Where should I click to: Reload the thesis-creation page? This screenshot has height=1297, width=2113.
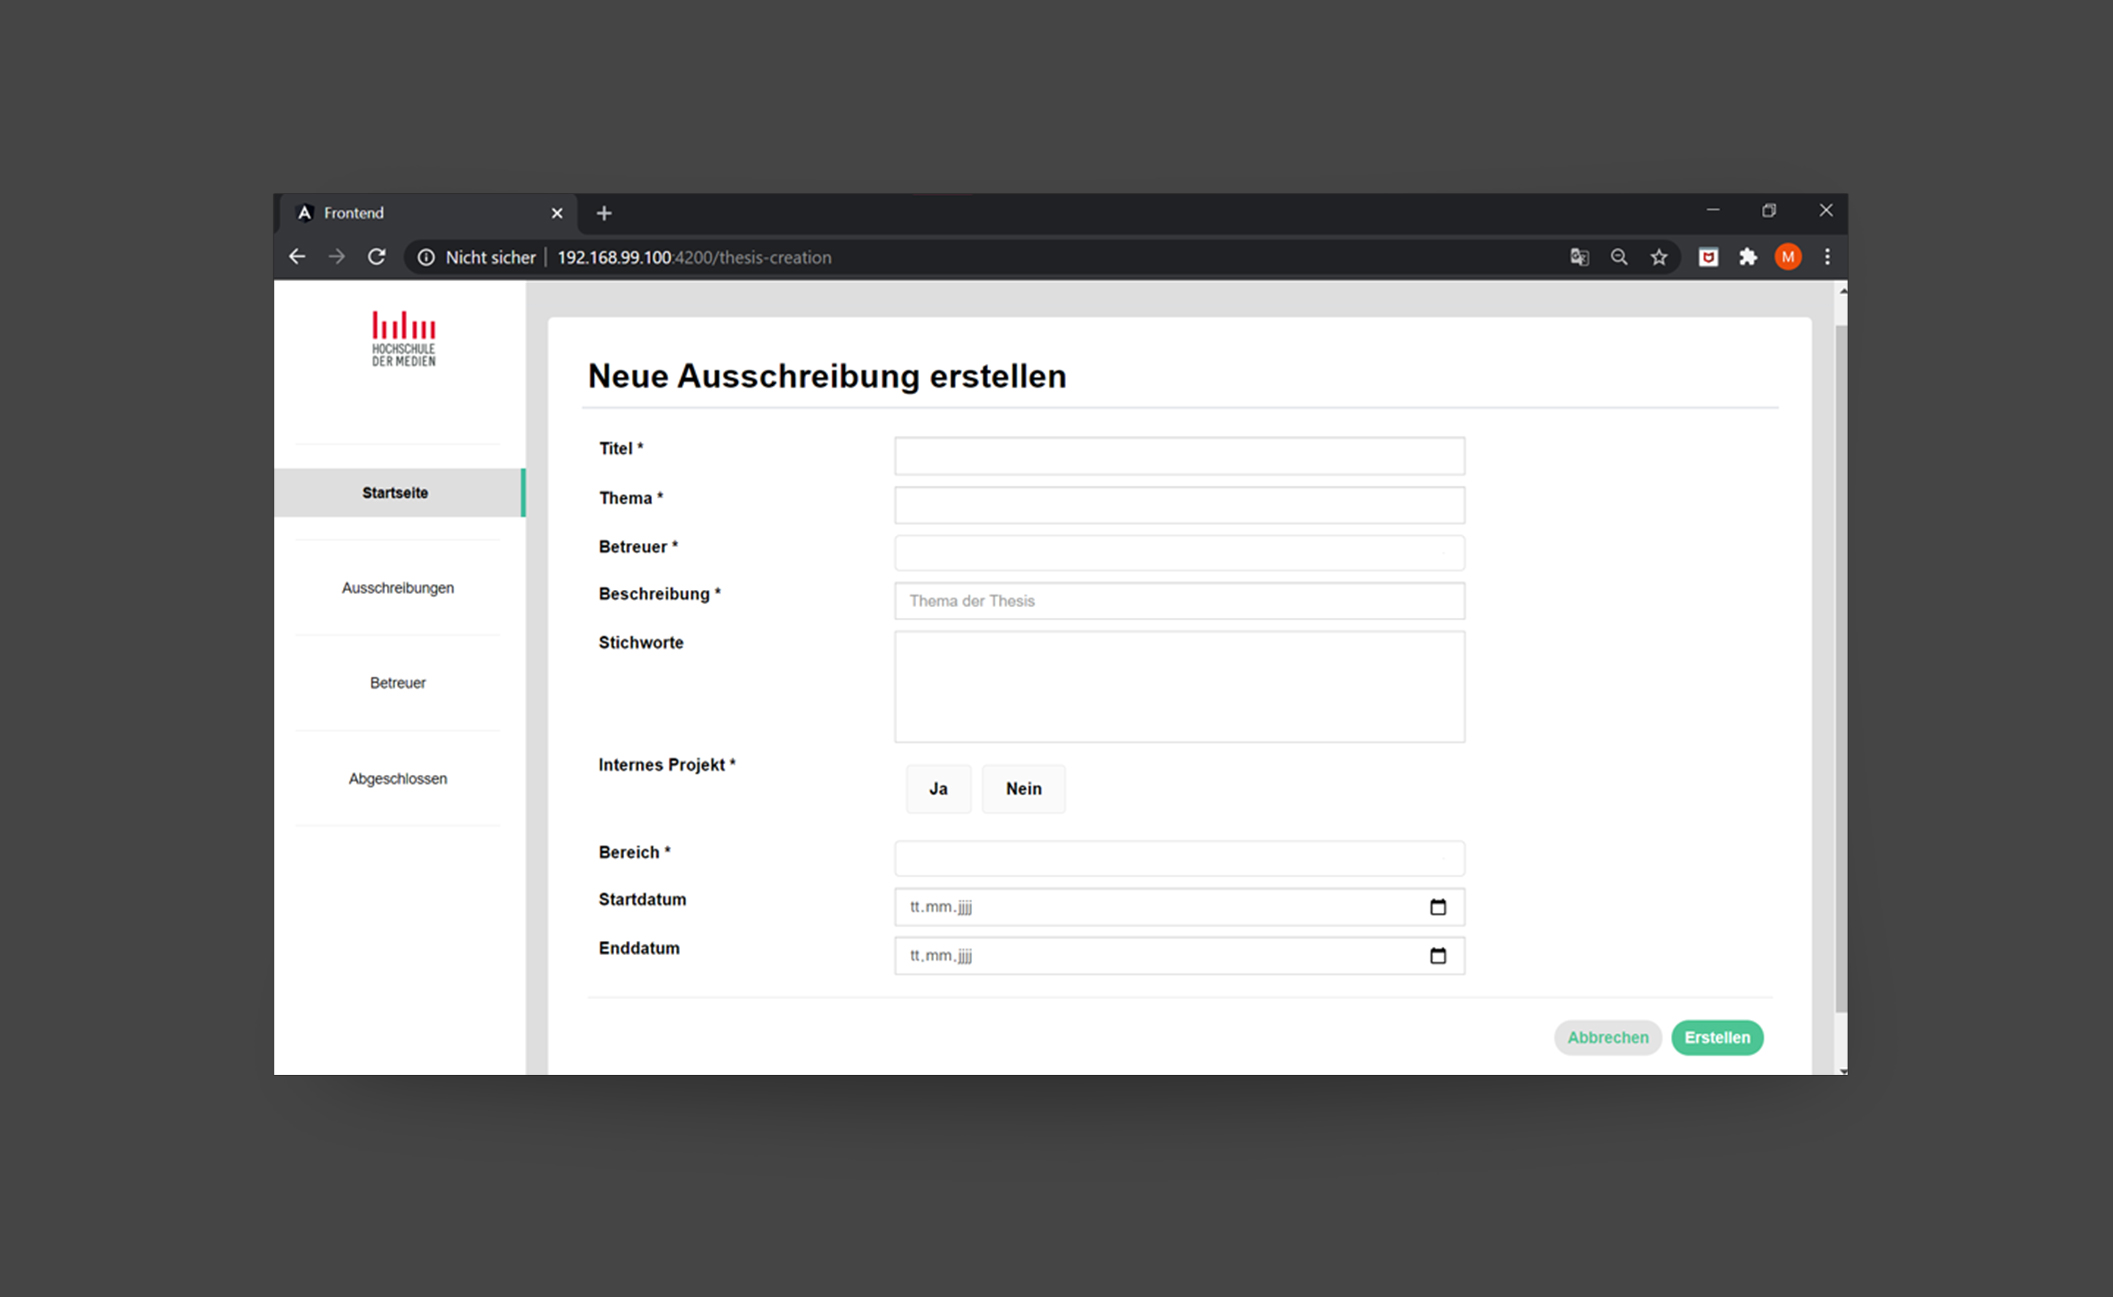[376, 257]
